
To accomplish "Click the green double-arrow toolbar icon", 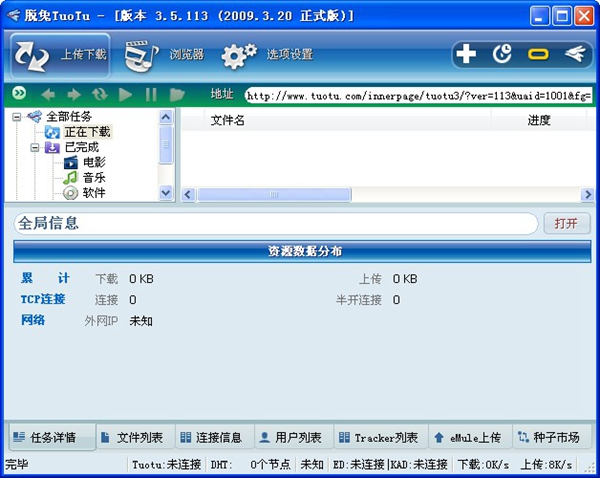I will (x=19, y=94).
